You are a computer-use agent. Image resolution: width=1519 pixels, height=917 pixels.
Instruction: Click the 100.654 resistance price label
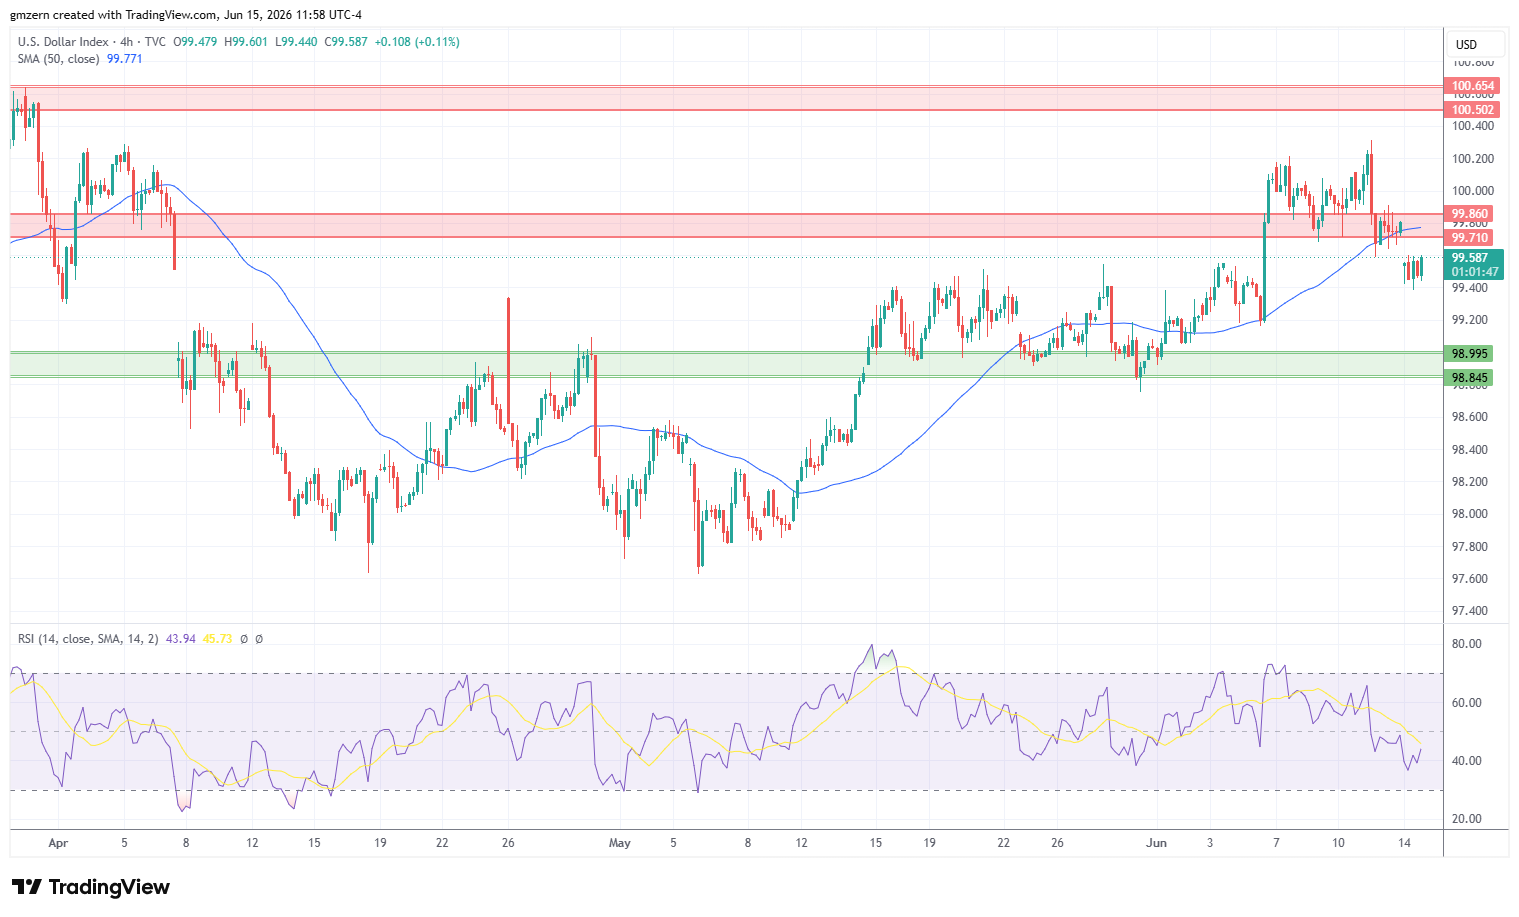coord(1473,86)
